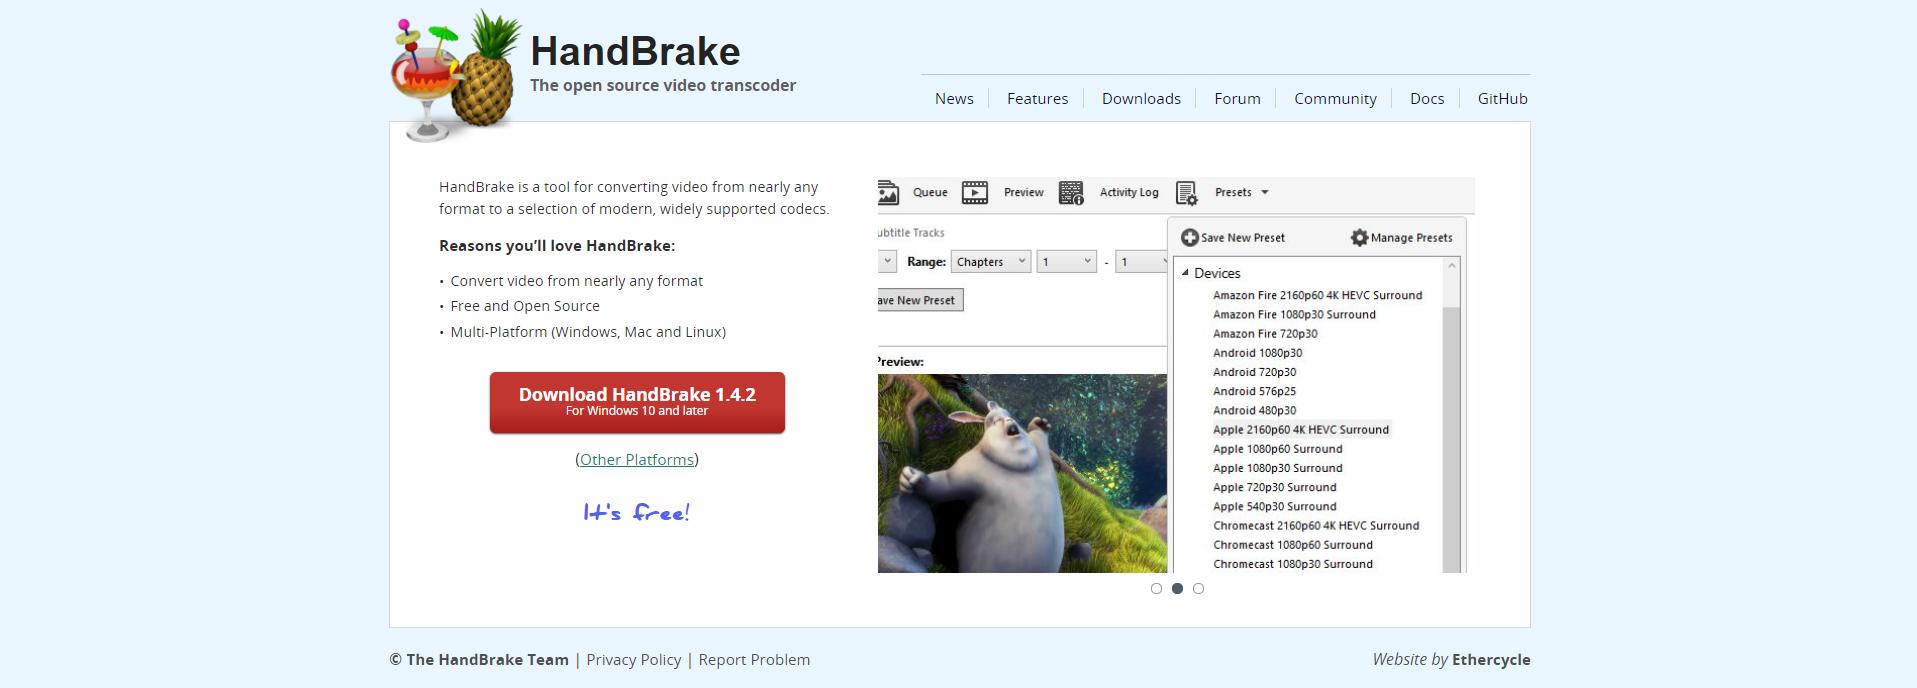The height and width of the screenshot is (688, 1917).
Task: Select Amazon Fire 720p30 preset
Action: point(1265,334)
